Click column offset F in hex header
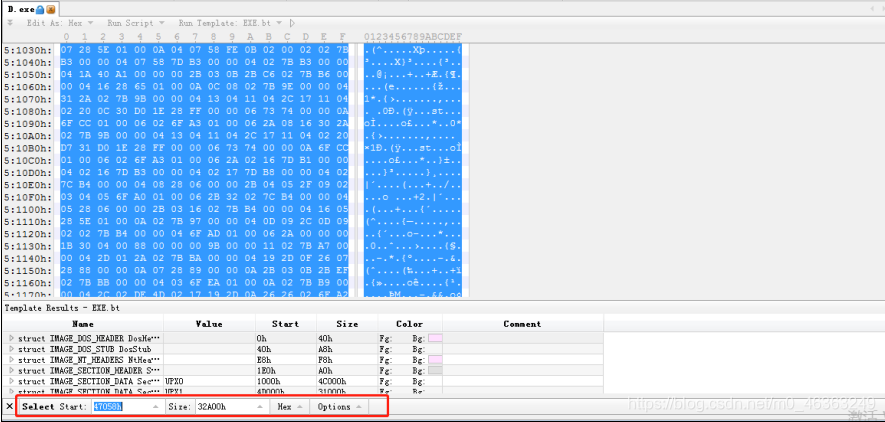 (342, 37)
